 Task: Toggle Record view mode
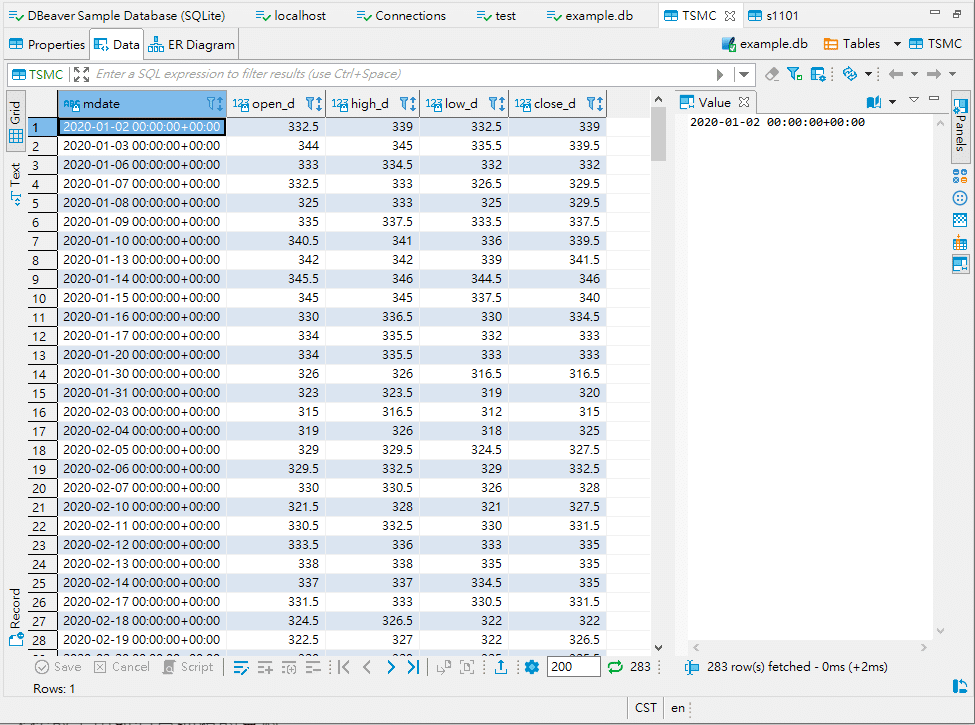click(x=16, y=615)
